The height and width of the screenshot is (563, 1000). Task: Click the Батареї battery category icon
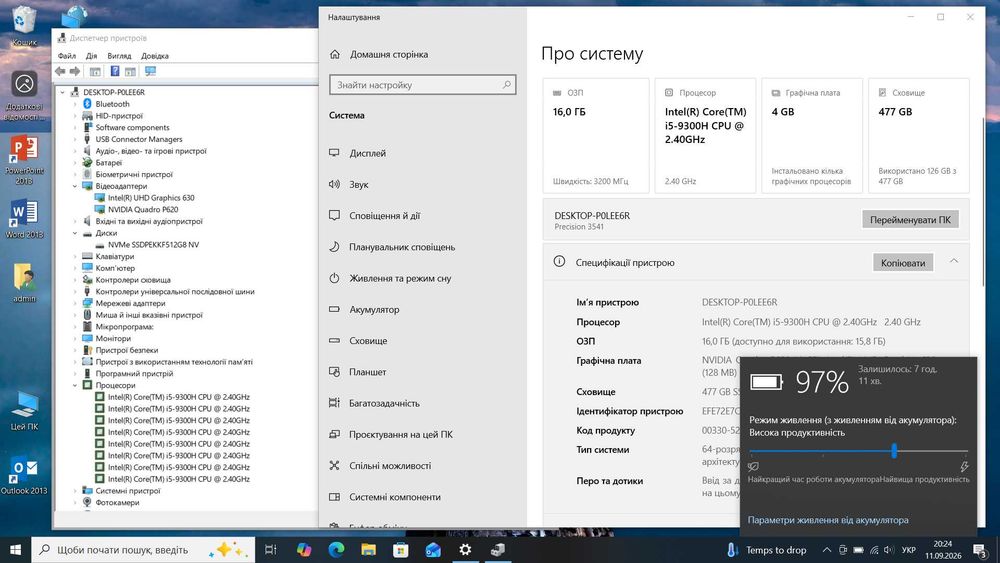pos(87,163)
